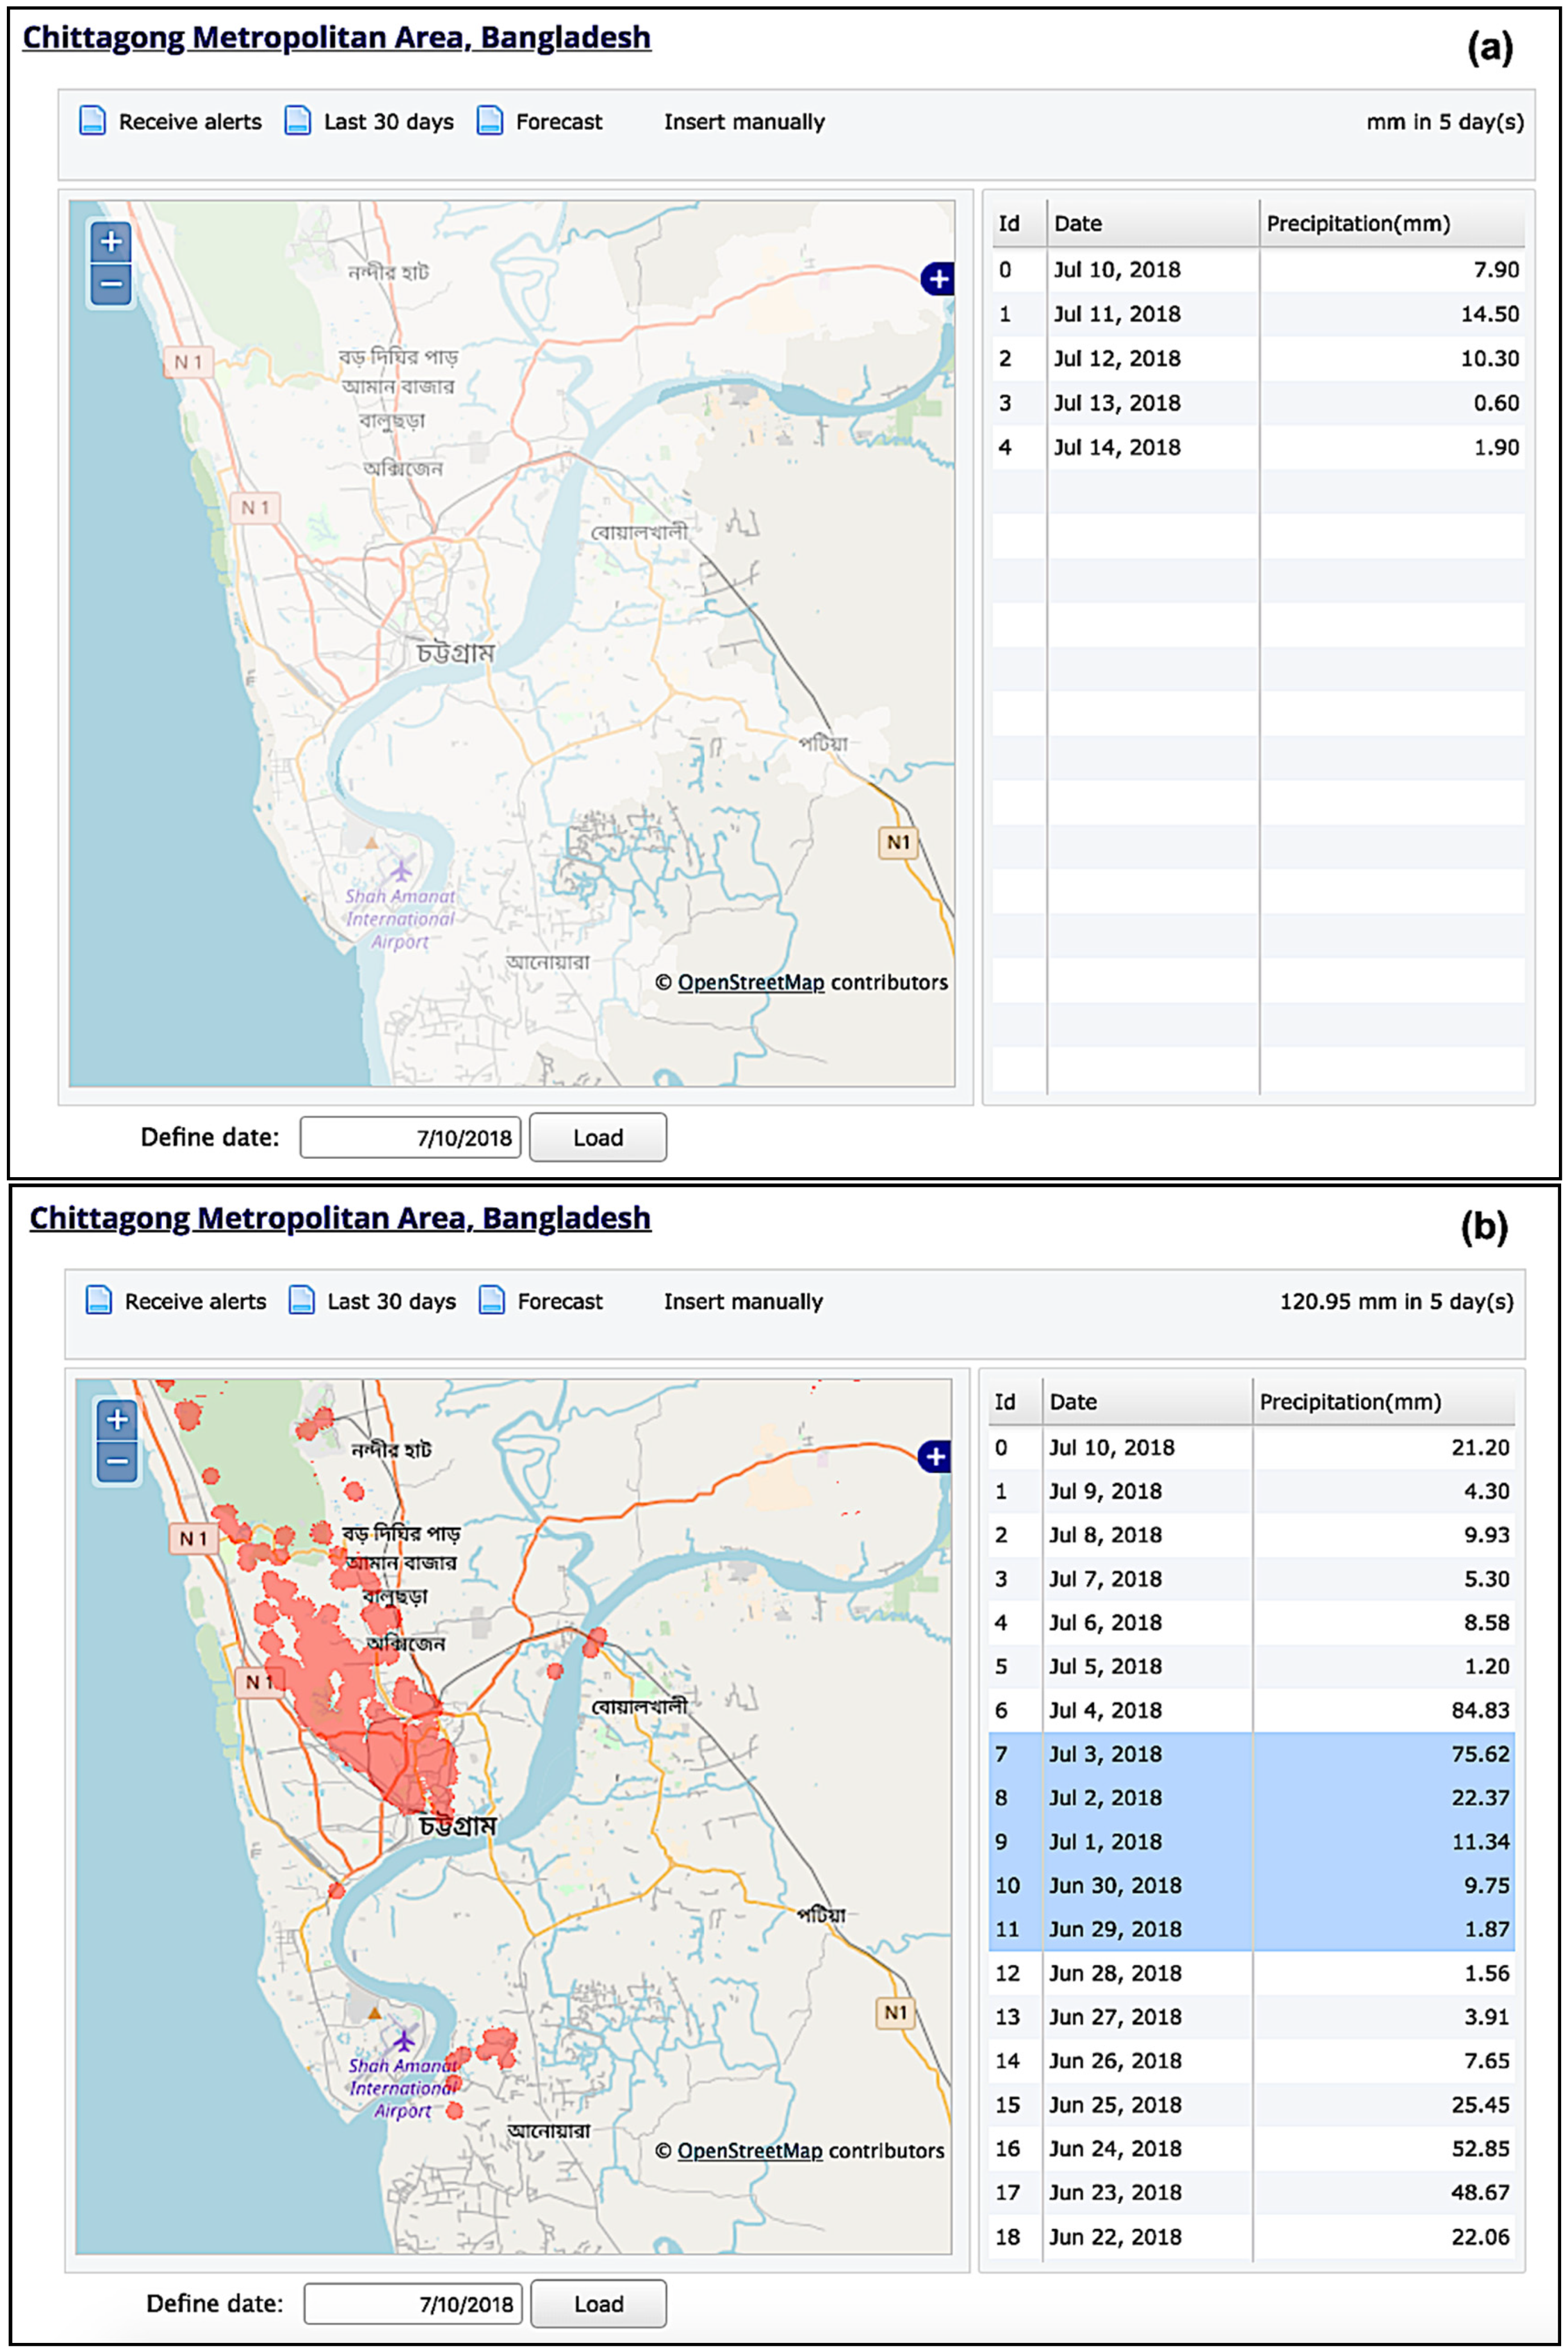
Task: Select Insert manually in bottom toolbar
Action: coord(743,1301)
